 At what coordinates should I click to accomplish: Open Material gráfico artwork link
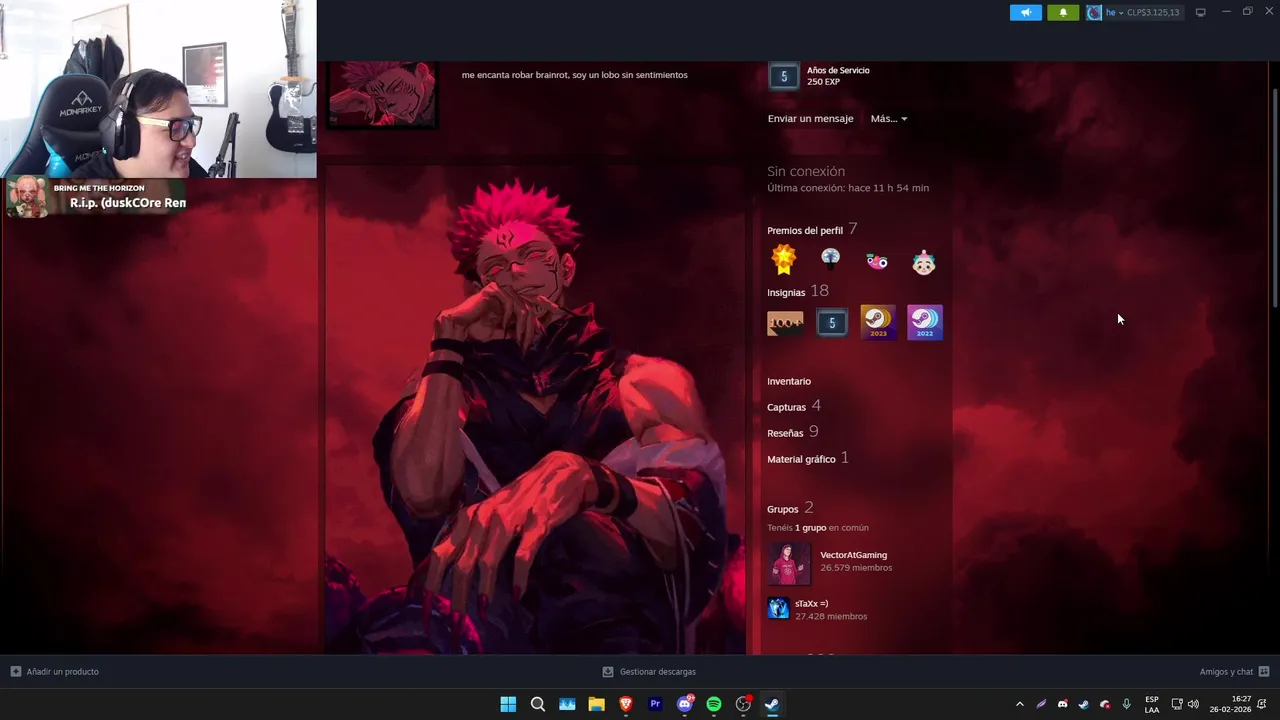(x=808, y=458)
